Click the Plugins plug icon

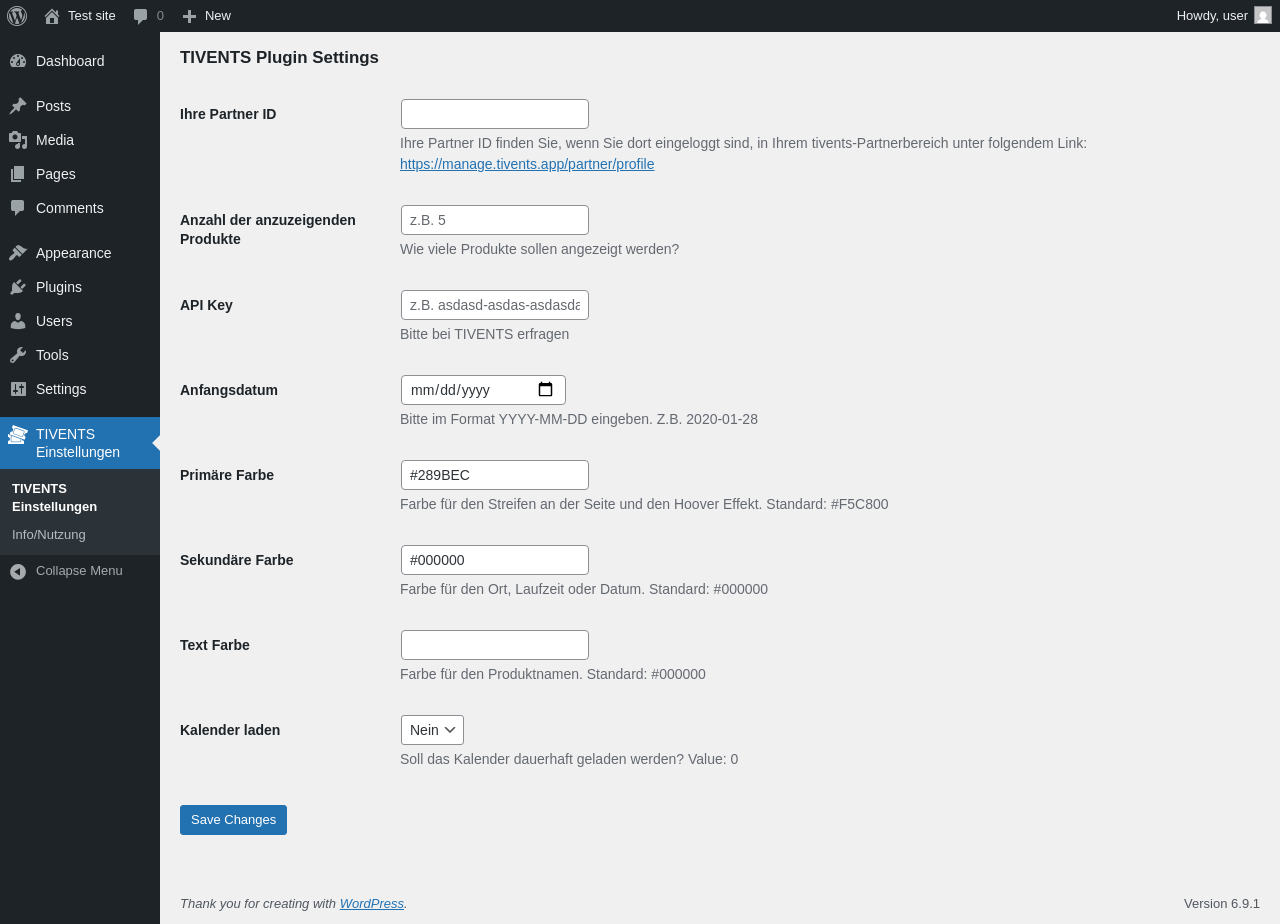pos(18,287)
